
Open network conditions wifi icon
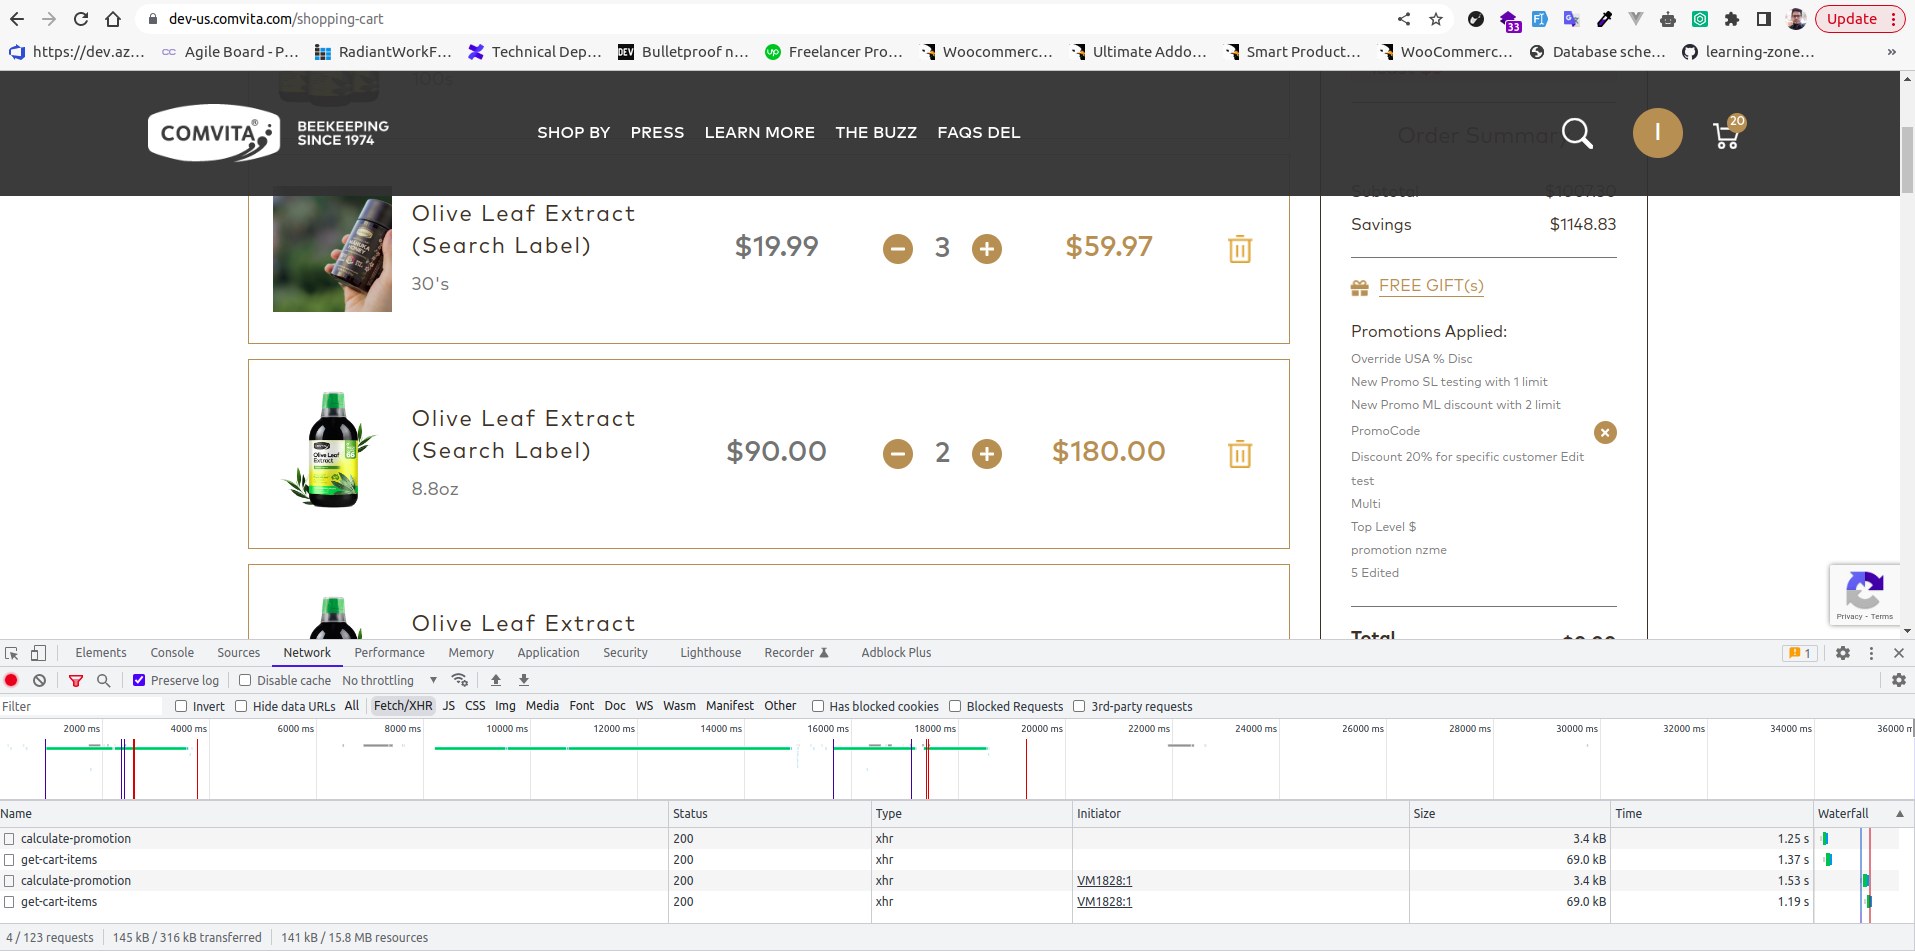click(x=460, y=680)
